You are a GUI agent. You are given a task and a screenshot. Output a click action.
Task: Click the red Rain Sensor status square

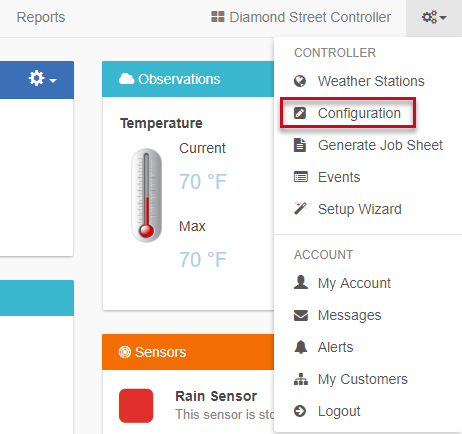click(136, 406)
